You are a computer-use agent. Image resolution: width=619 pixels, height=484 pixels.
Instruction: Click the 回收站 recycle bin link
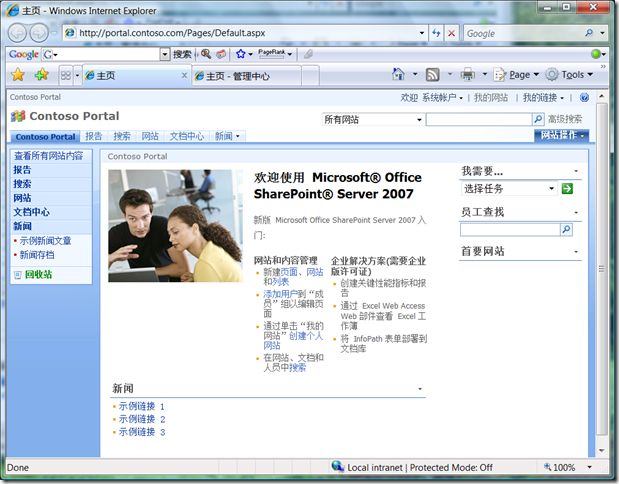click(x=38, y=274)
